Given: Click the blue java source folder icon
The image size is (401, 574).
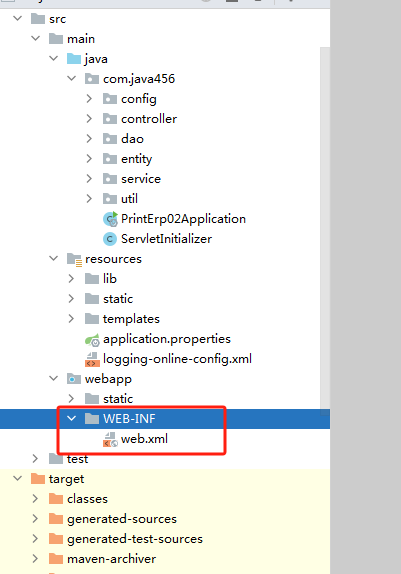Looking at the screenshot, I should 74,59.
